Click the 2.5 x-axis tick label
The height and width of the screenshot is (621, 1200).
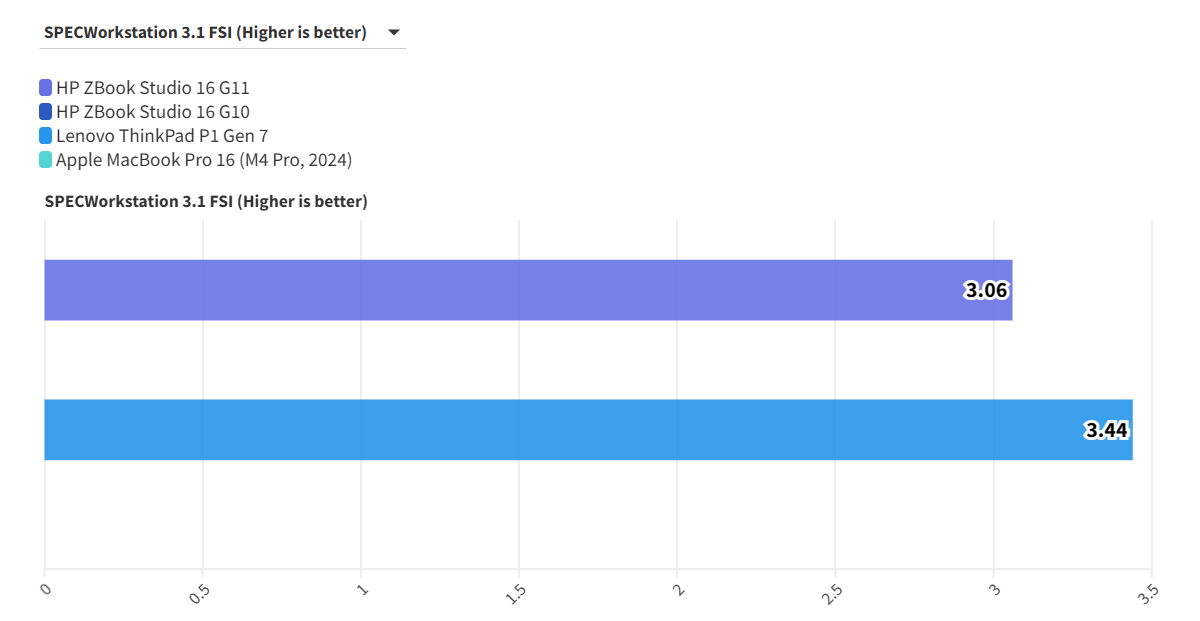tap(833, 593)
